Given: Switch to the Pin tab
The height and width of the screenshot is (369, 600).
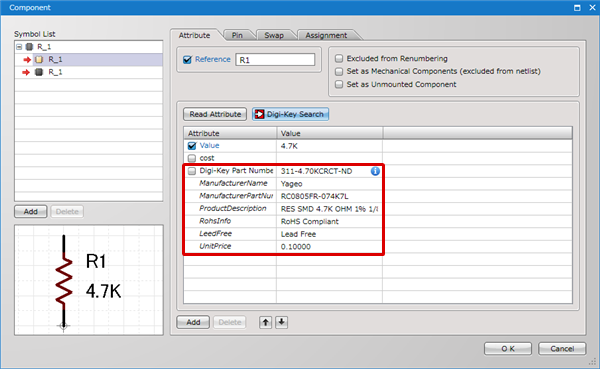Looking at the screenshot, I should [237, 35].
